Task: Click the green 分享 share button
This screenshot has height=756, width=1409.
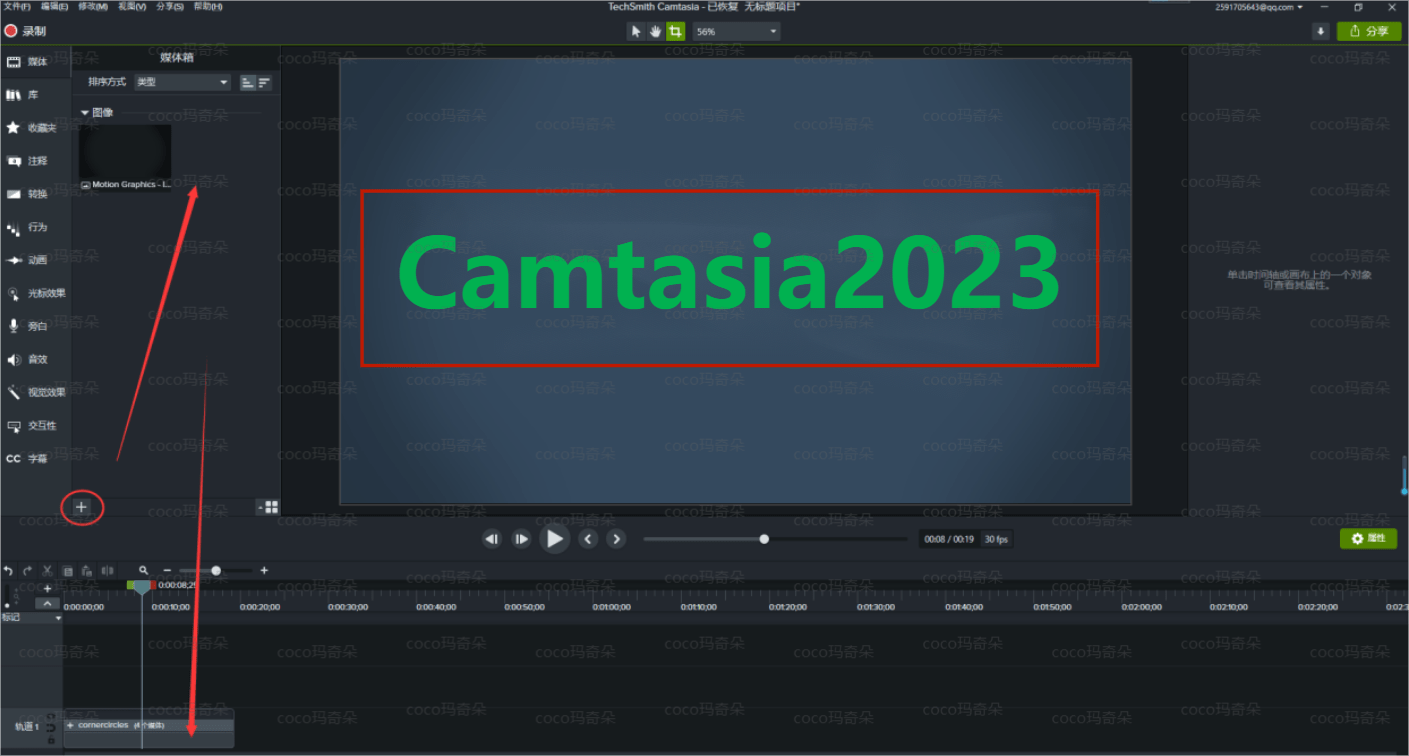Action: 1369,31
